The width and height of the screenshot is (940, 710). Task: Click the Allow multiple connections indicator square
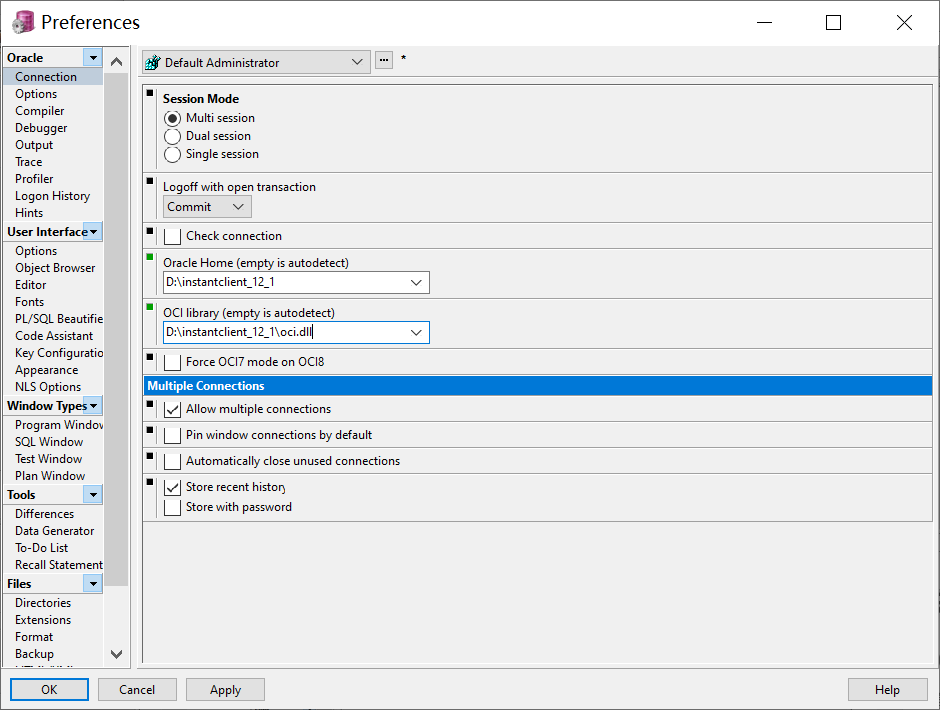[x=150, y=404]
